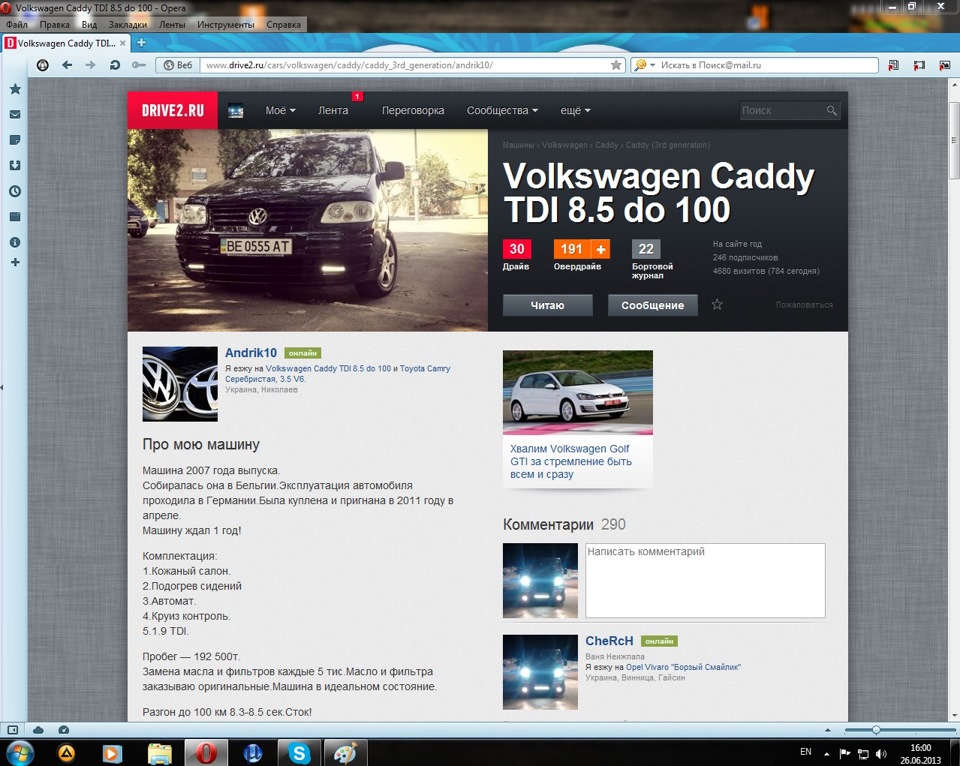Expand the ещё dropdown
This screenshot has width=960, height=766.
[x=575, y=111]
